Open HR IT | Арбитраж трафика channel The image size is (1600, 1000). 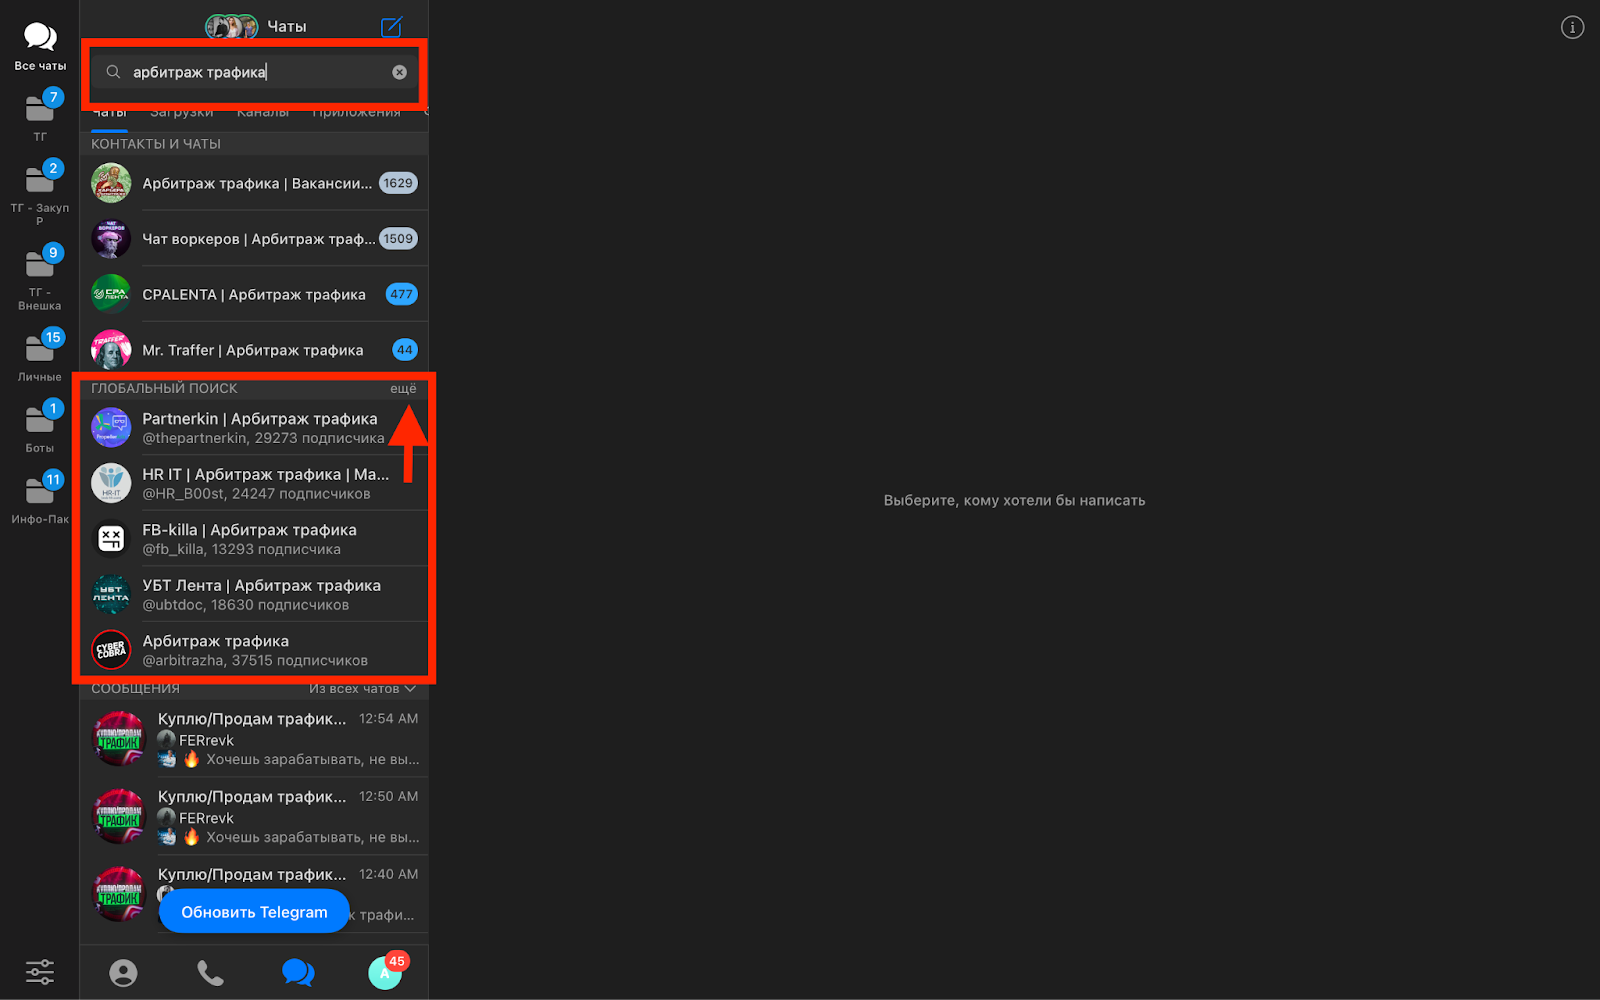click(x=254, y=483)
